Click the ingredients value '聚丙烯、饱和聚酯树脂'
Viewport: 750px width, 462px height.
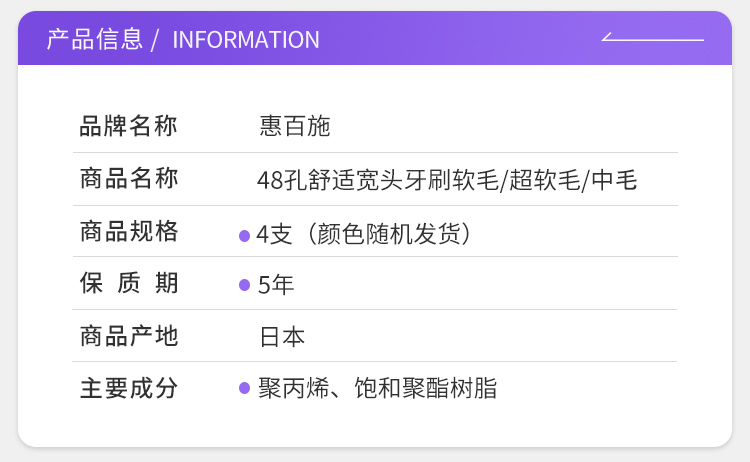(378, 388)
